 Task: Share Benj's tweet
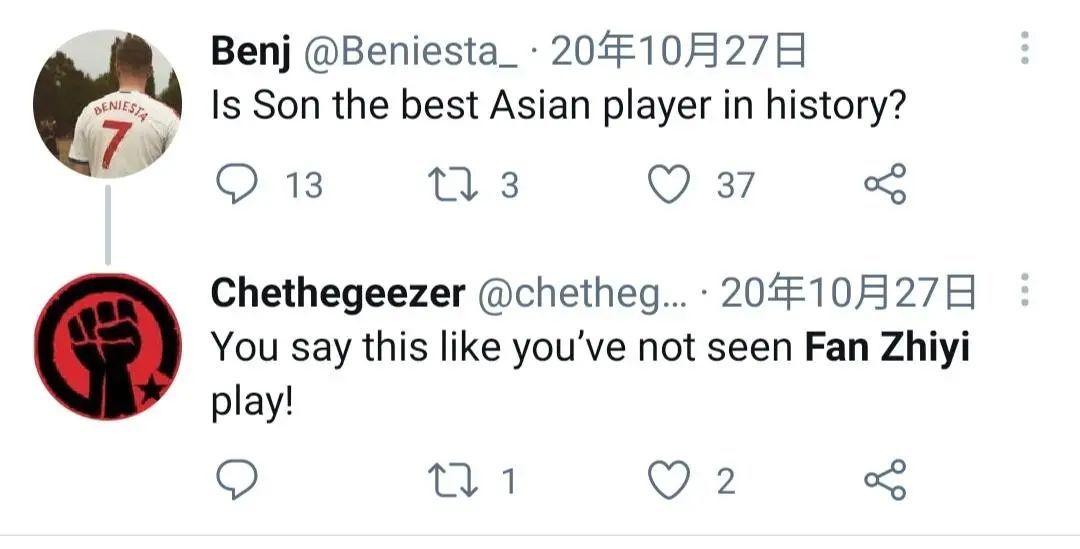pyautogui.click(x=885, y=185)
